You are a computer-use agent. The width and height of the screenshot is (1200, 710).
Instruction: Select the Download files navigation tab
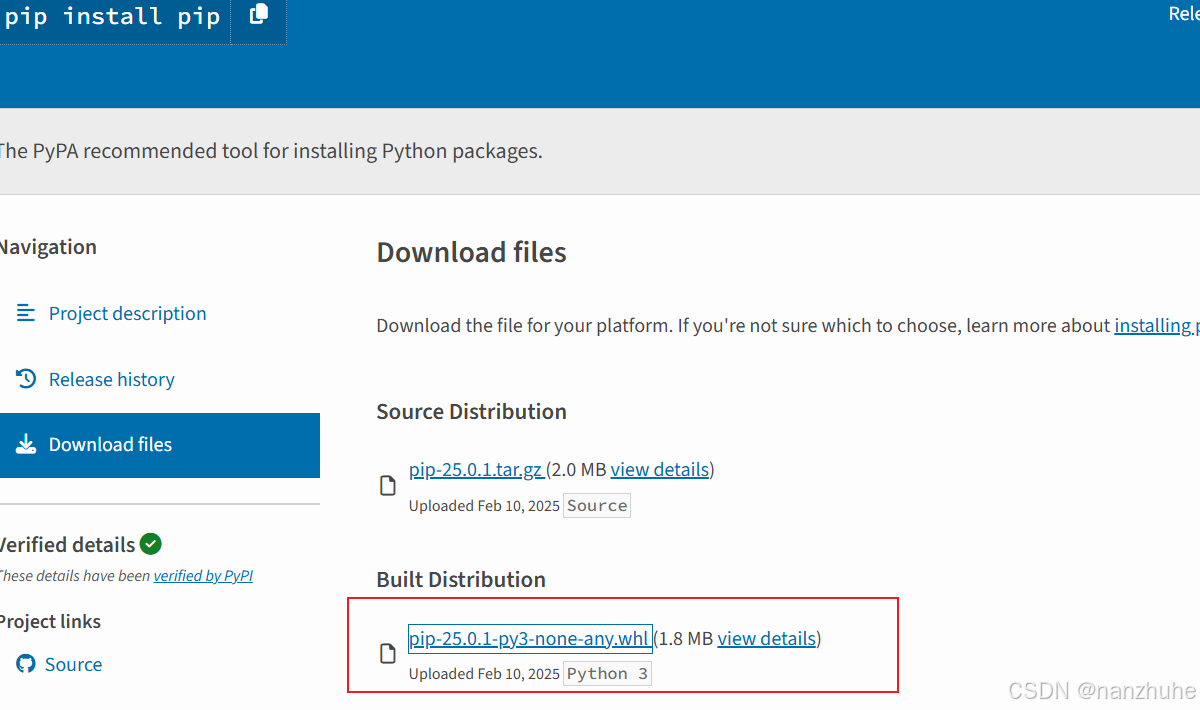[x=110, y=444]
